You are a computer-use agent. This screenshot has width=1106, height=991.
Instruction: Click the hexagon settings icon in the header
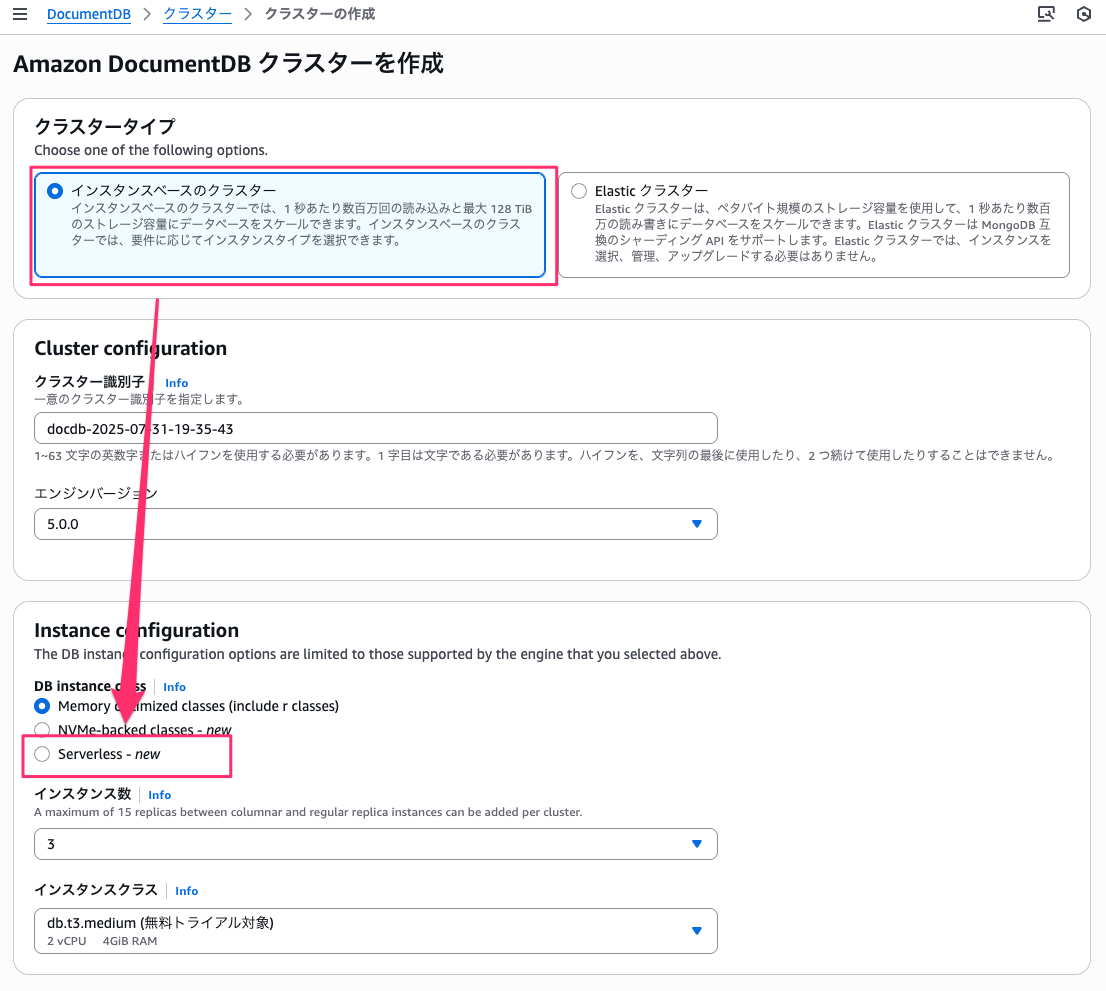click(x=1083, y=14)
